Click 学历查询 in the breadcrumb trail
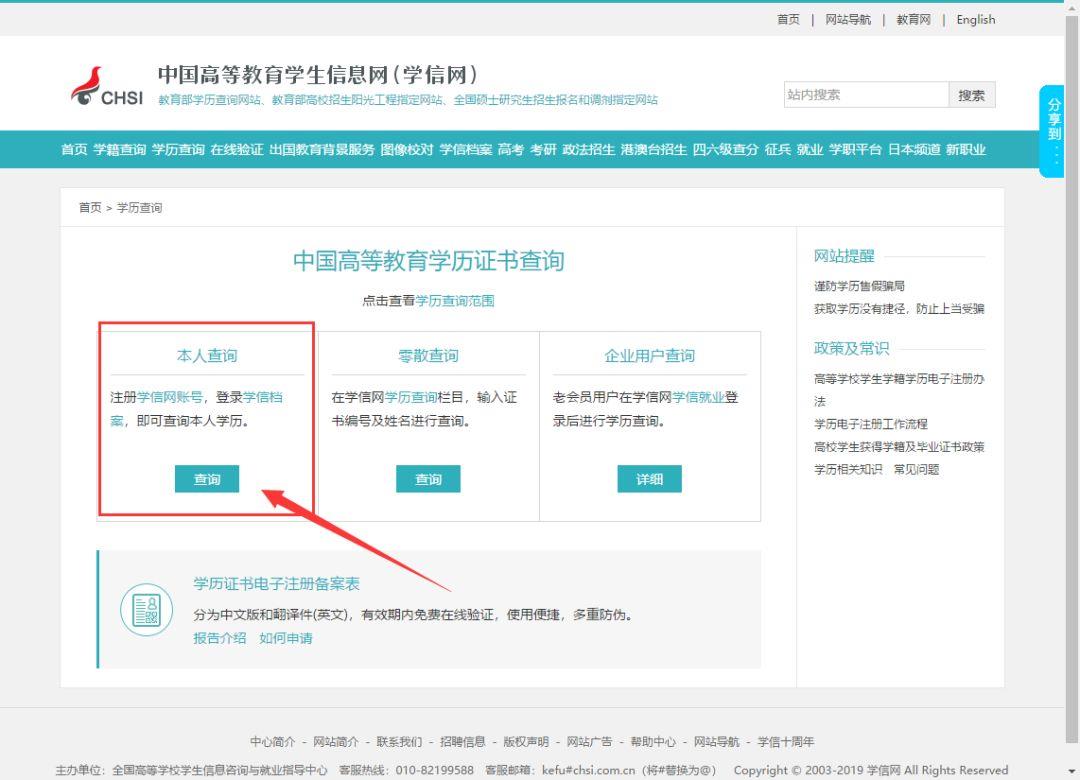Image resolution: width=1080 pixels, height=780 pixels. coord(139,207)
